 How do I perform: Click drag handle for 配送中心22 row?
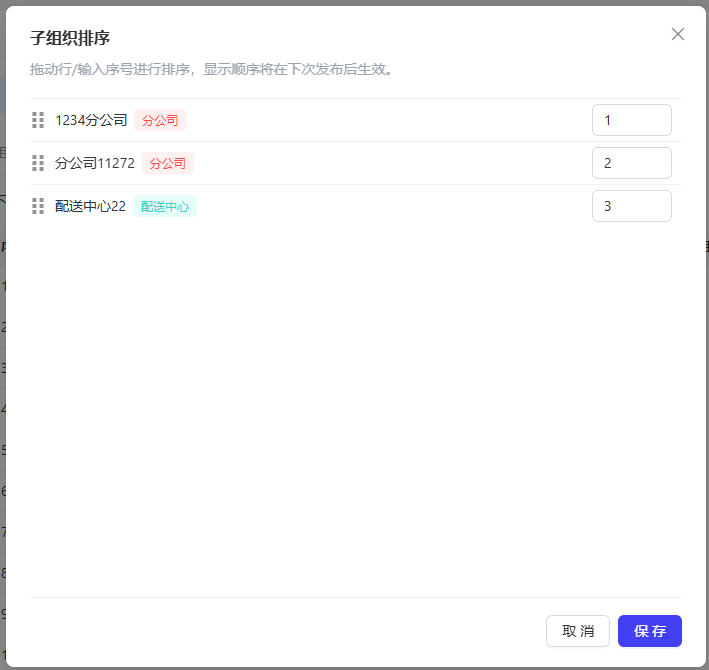click(x=38, y=206)
